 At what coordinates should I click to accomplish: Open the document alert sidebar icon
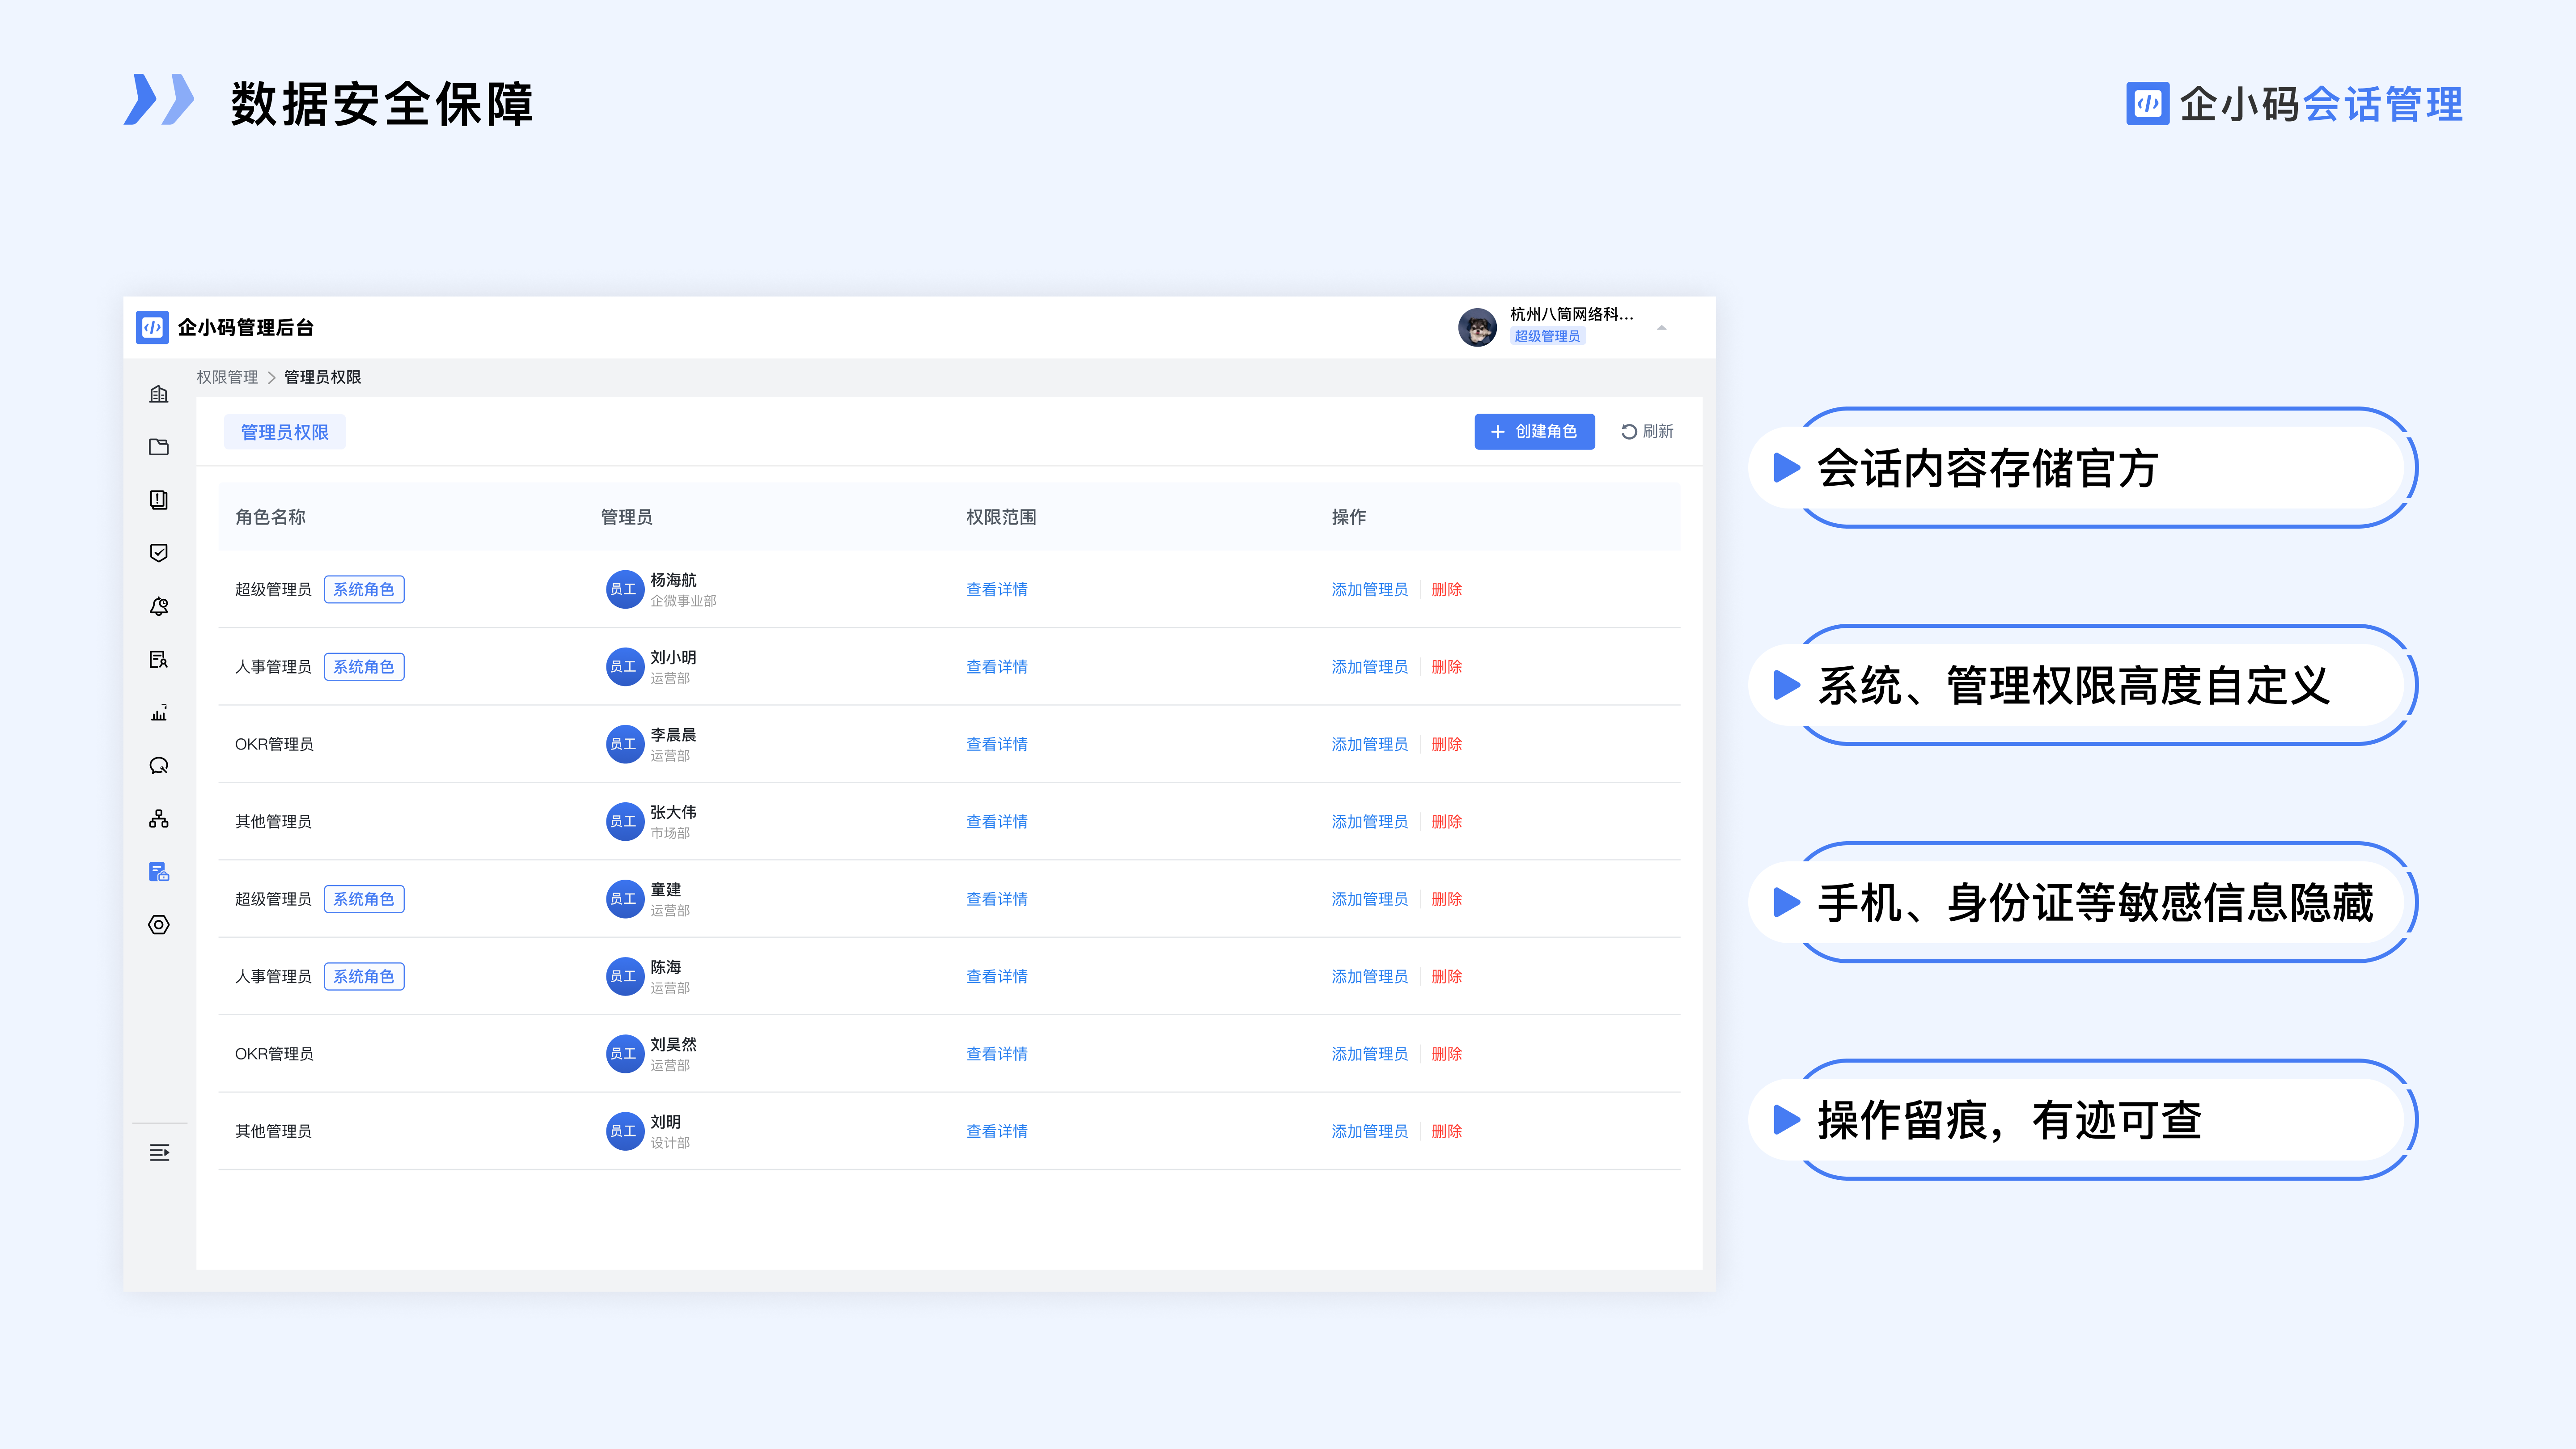pos(159,500)
